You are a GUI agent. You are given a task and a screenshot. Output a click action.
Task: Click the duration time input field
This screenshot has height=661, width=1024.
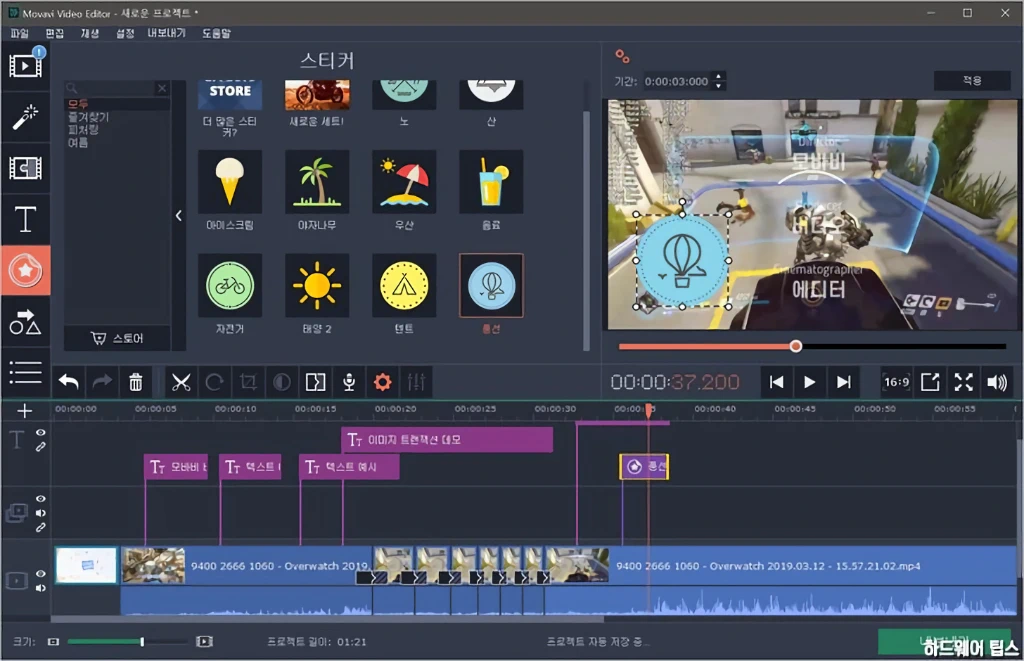(677, 81)
